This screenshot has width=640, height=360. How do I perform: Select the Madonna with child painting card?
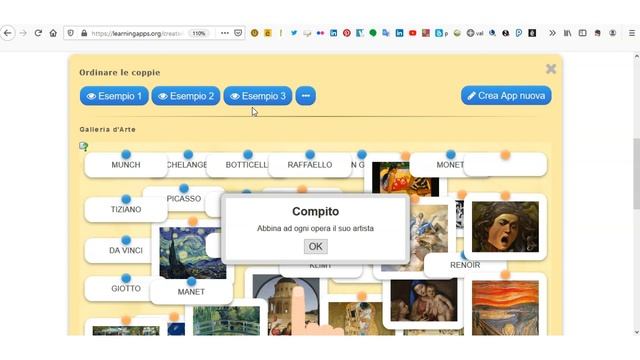click(424, 300)
